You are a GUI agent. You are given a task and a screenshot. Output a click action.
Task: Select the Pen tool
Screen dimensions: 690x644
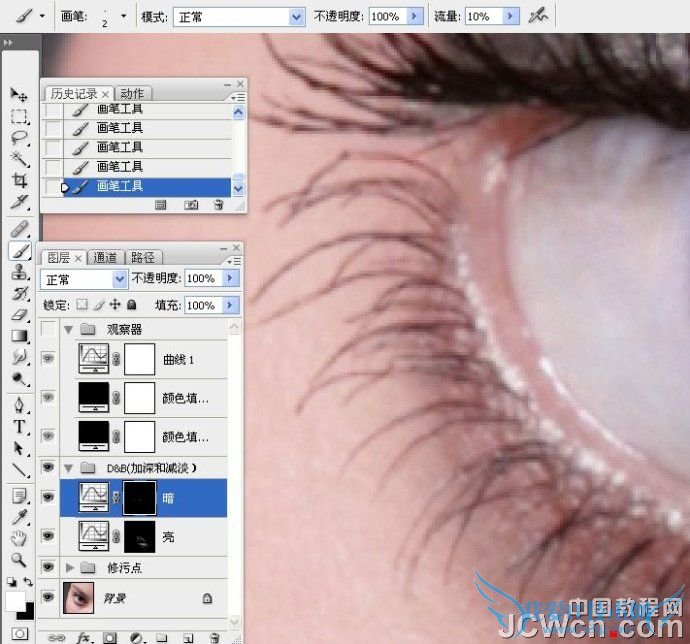click(18, 405)
